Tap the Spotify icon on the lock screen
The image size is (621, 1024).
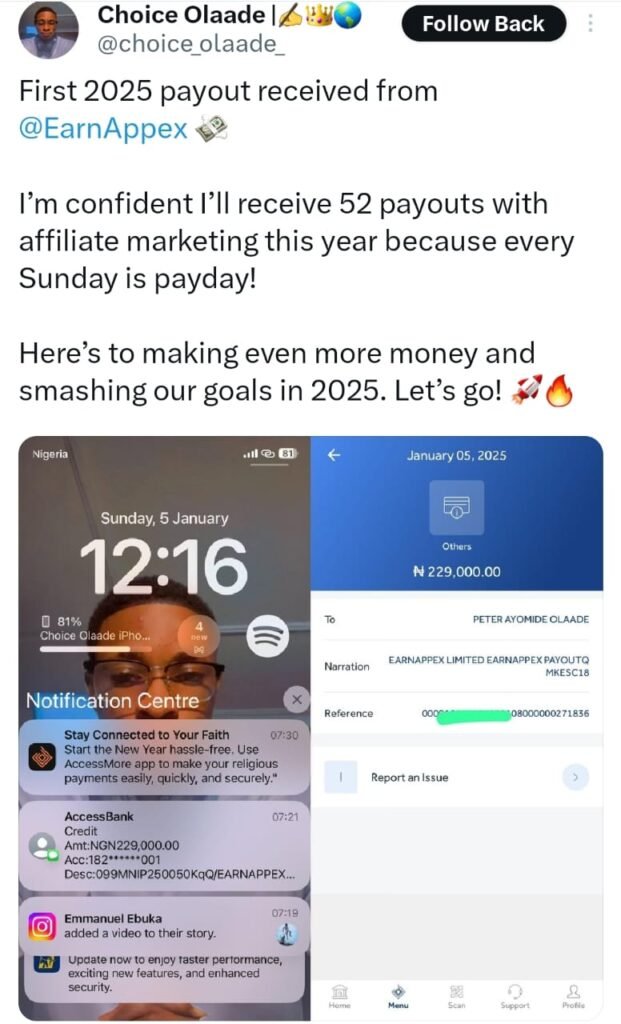(x=268, y=635)
